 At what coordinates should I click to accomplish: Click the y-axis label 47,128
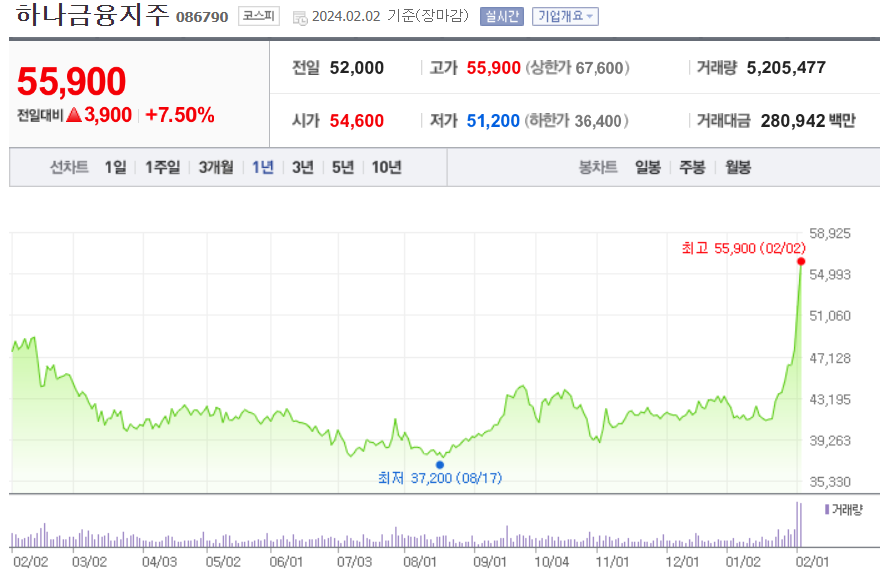click(x=830, y=358)
